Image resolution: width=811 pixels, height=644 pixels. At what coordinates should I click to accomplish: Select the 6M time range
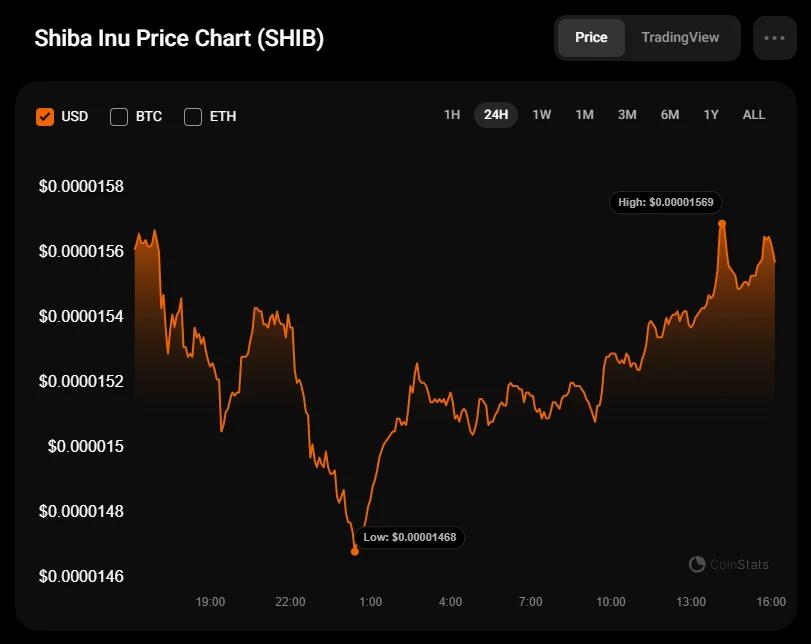[x=670, y=115]
